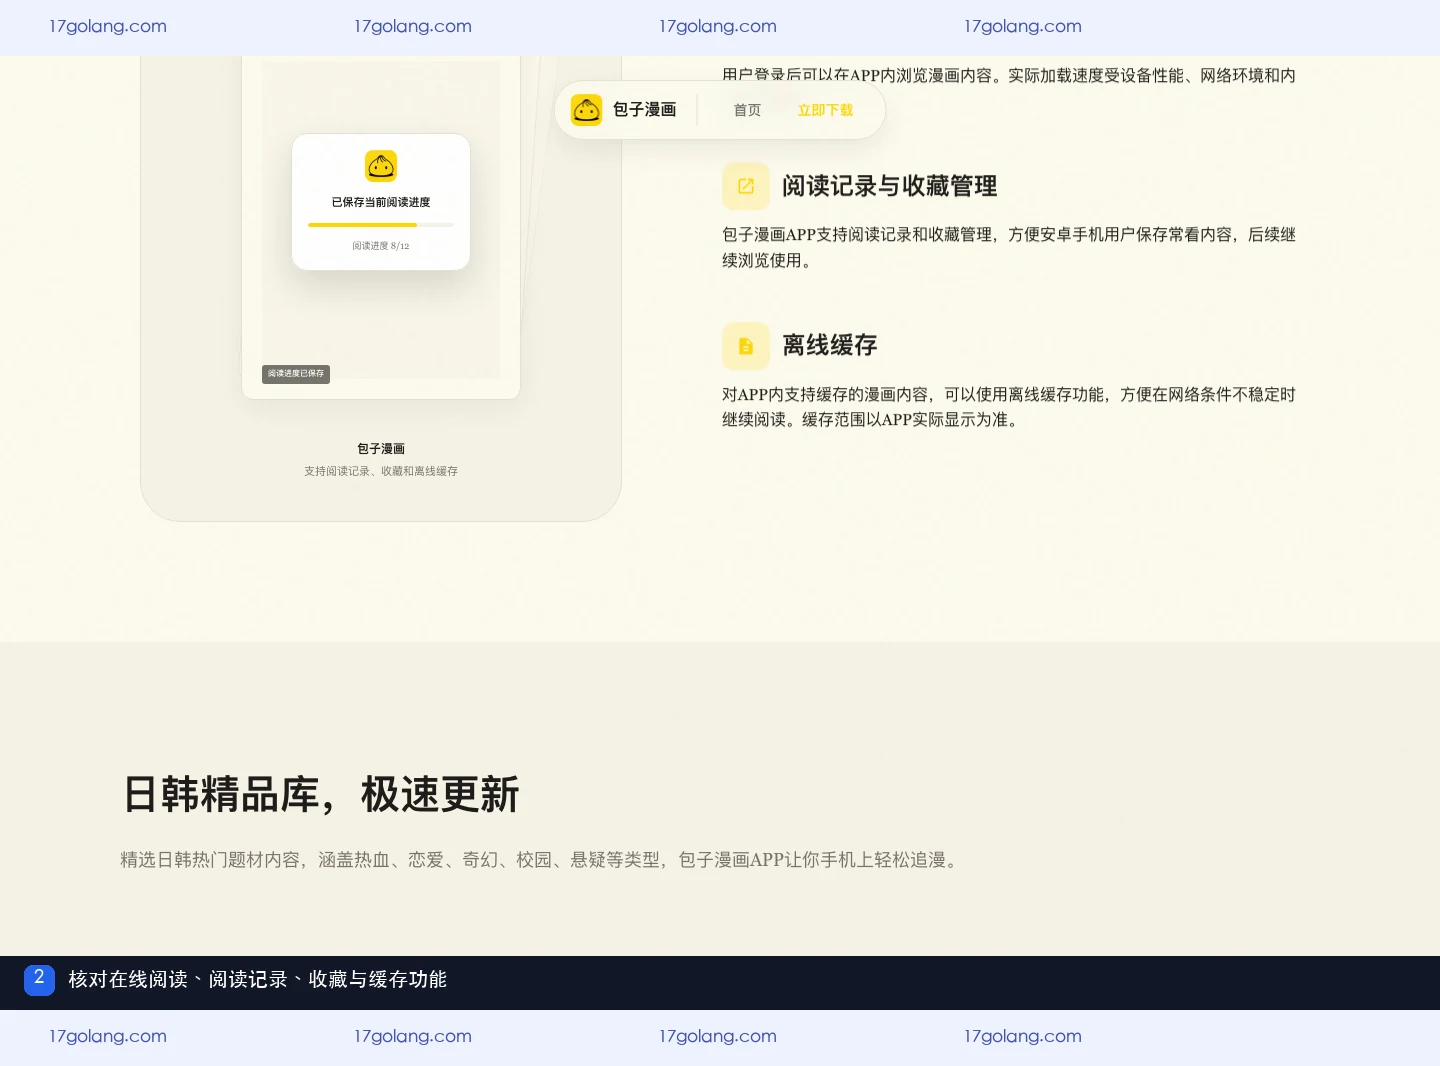Select the 阅读记录与收藏管理 heading
The height and width of the screenshot is (1066, 1440).
click(x=889, y=186)
